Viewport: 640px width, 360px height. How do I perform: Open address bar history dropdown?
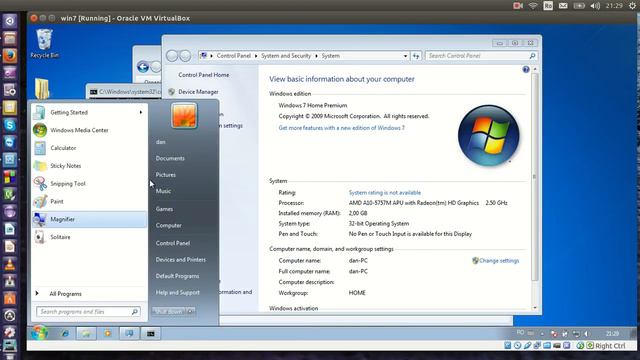pos(405,56)
